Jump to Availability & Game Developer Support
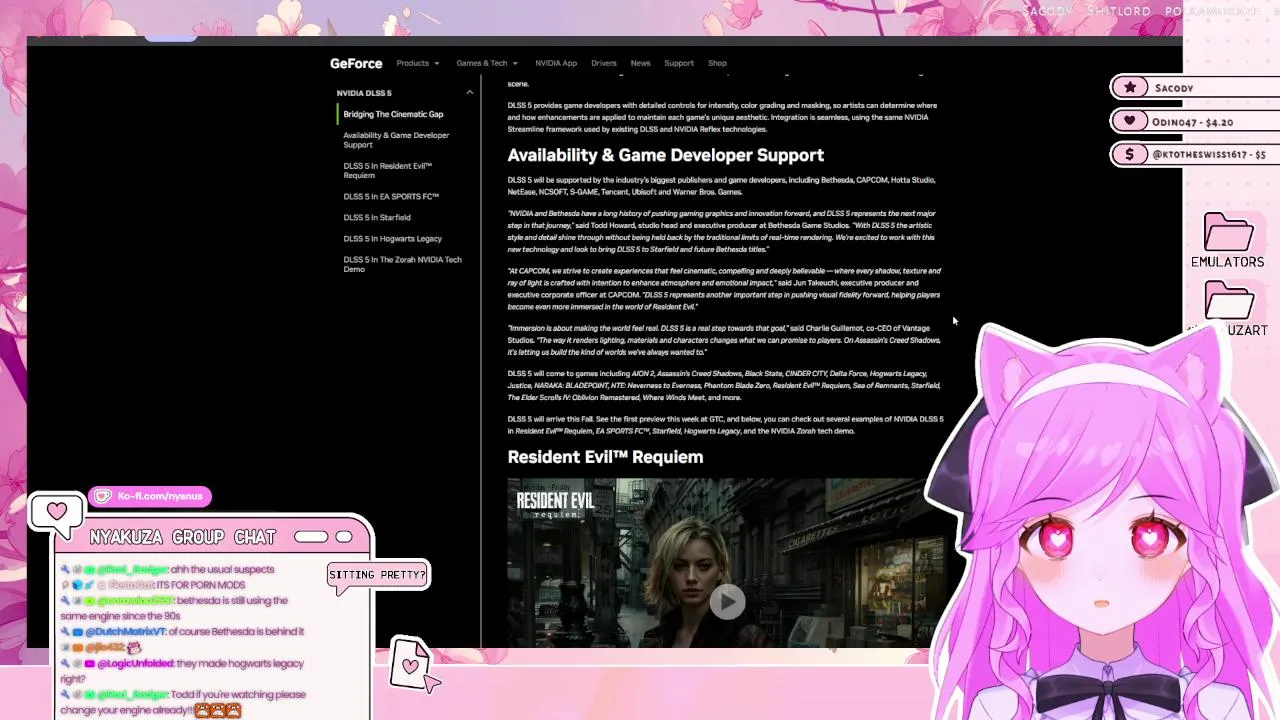 click(x=396, y=140)
